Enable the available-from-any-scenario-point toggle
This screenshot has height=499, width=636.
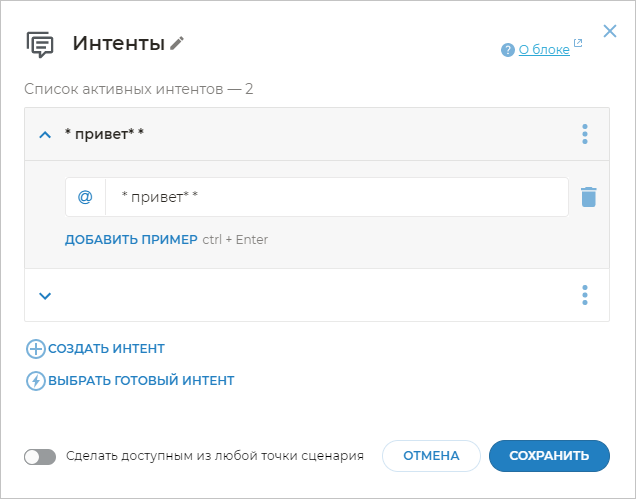pyautogui.click(x=40, y=456)
